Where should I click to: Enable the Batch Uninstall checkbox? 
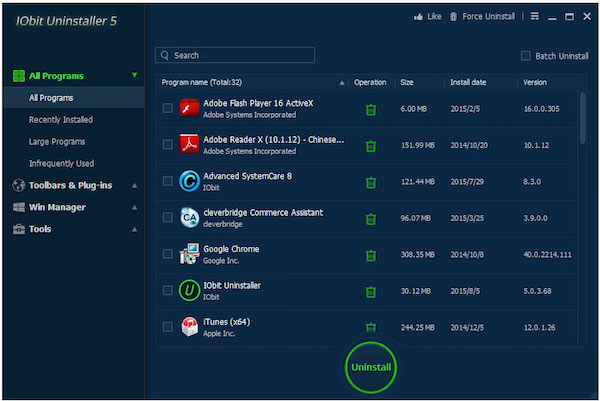tap(525, 56)
